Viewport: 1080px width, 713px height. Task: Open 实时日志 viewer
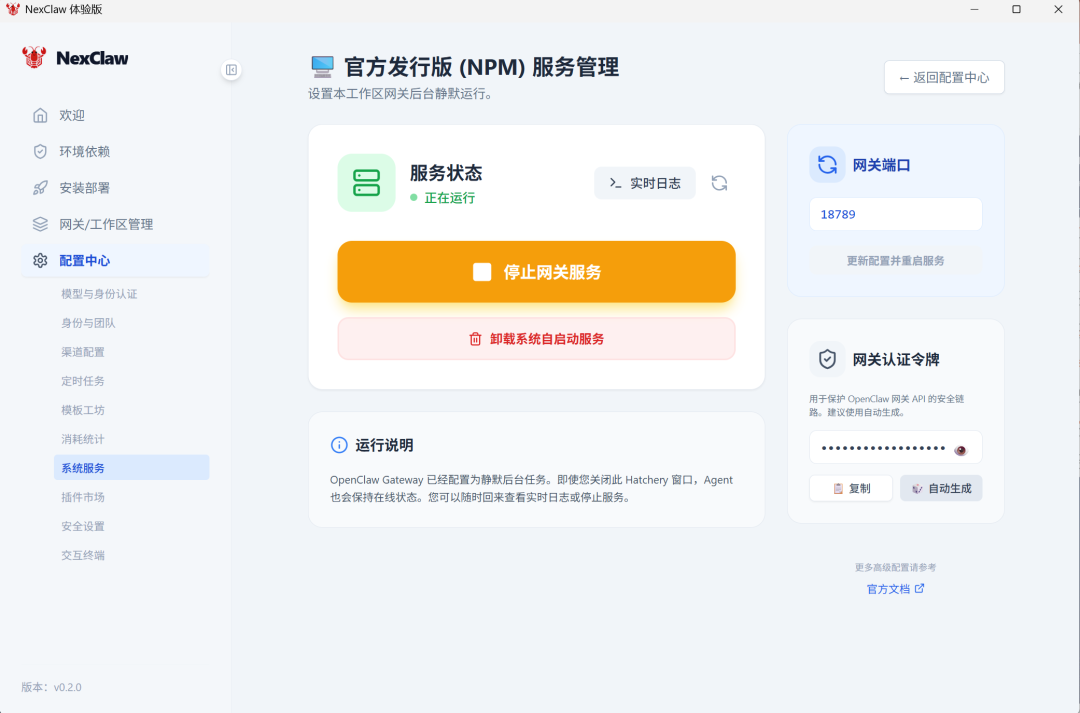(x=645, y=183)
